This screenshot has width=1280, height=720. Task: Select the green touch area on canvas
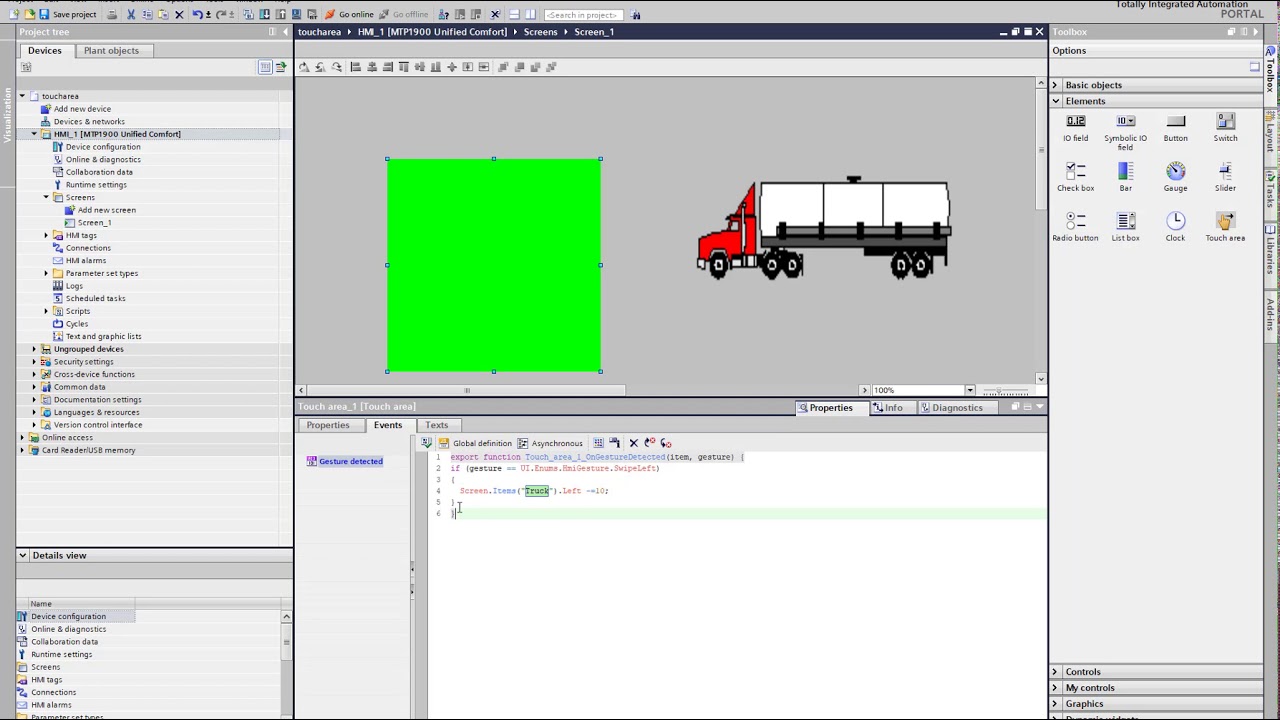coord(494,265)
